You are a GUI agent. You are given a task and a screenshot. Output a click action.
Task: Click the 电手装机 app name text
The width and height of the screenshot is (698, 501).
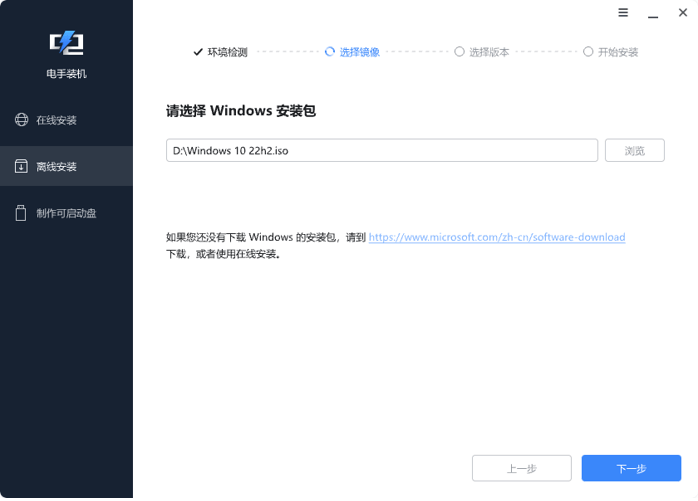pos(66,73)
